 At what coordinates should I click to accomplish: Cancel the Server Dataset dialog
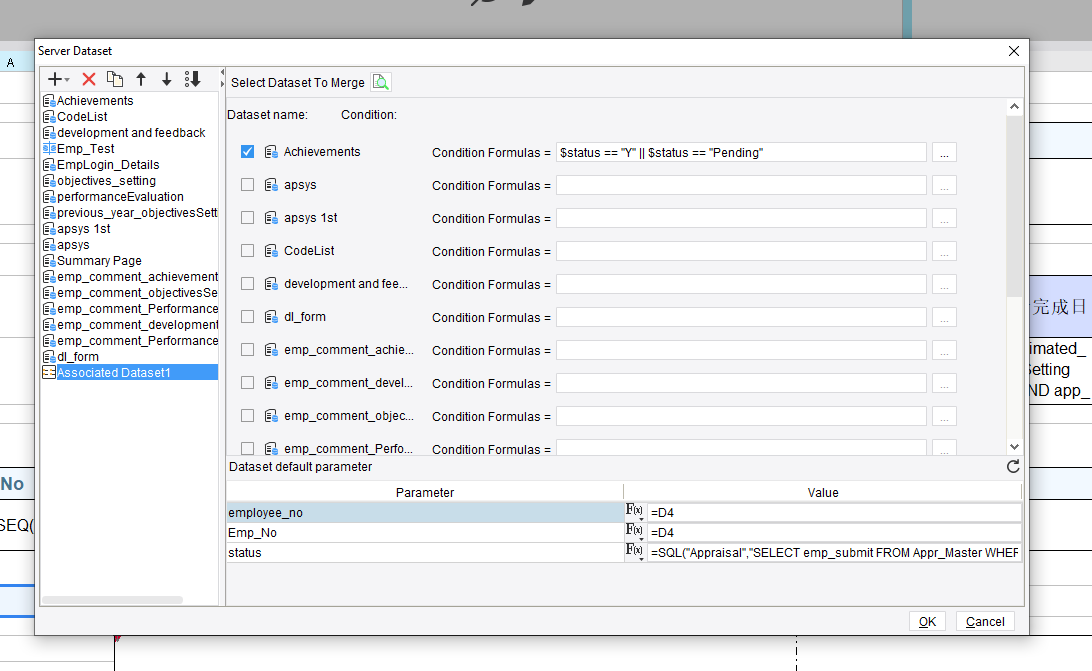[x=985, y=622]
